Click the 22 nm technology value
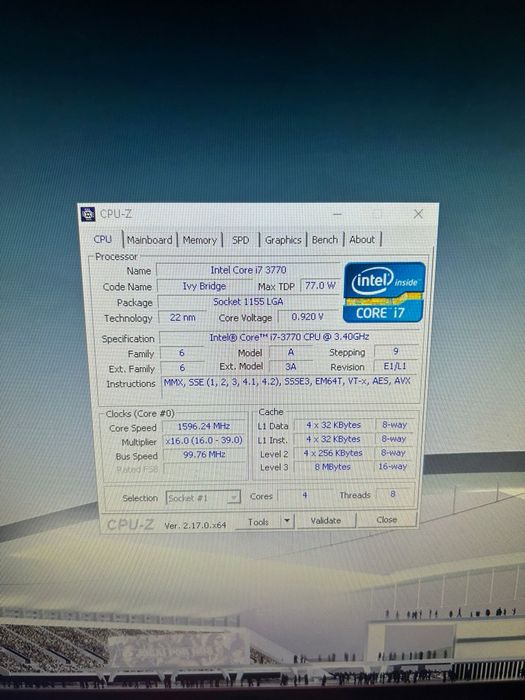Image resolution: width=525 pixels, height=700 pixels. pos(183,318)
